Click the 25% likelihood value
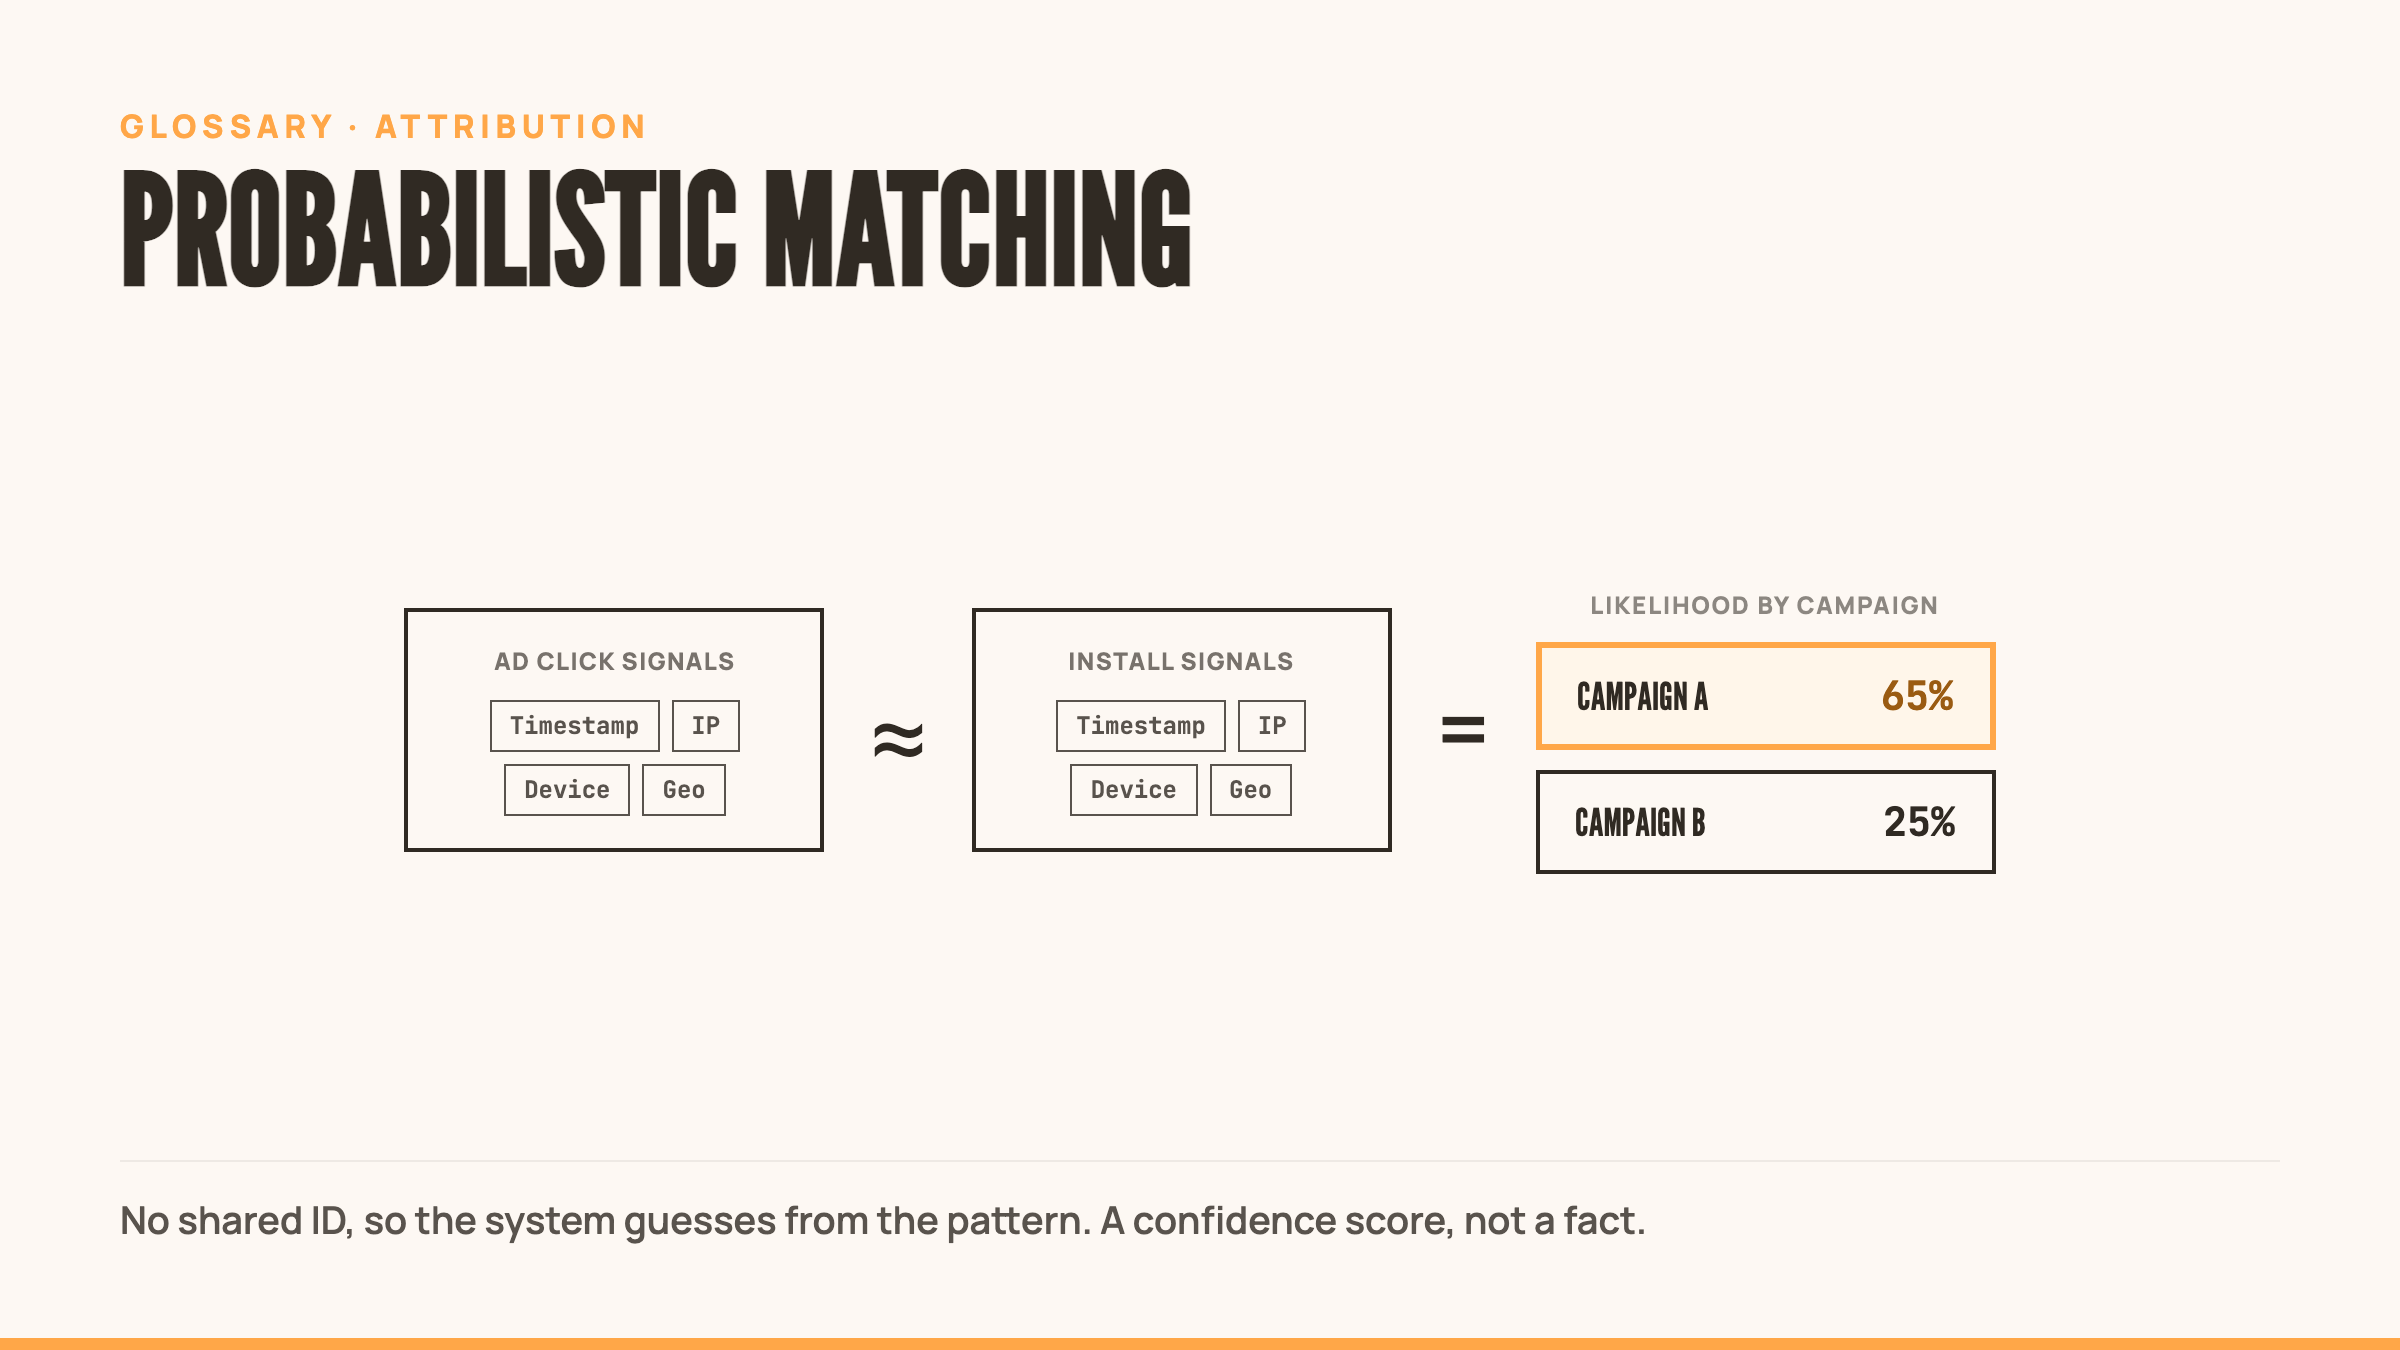The image size is (2400, 1350). pyautogui.click(x=1920, y=822)
